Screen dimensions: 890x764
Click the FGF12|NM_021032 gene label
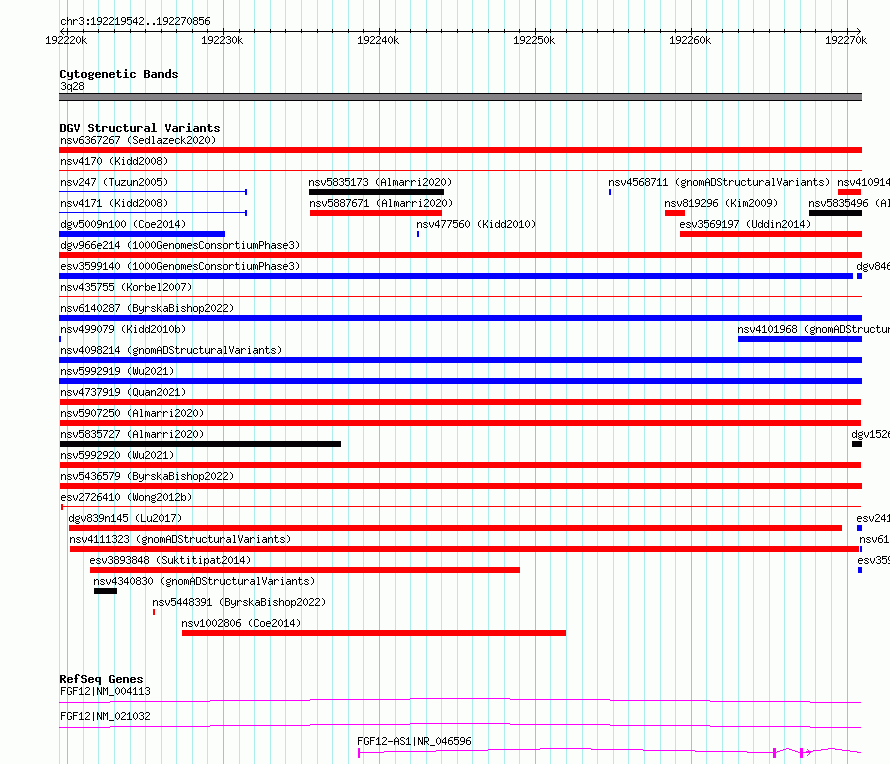pos(106,716)
